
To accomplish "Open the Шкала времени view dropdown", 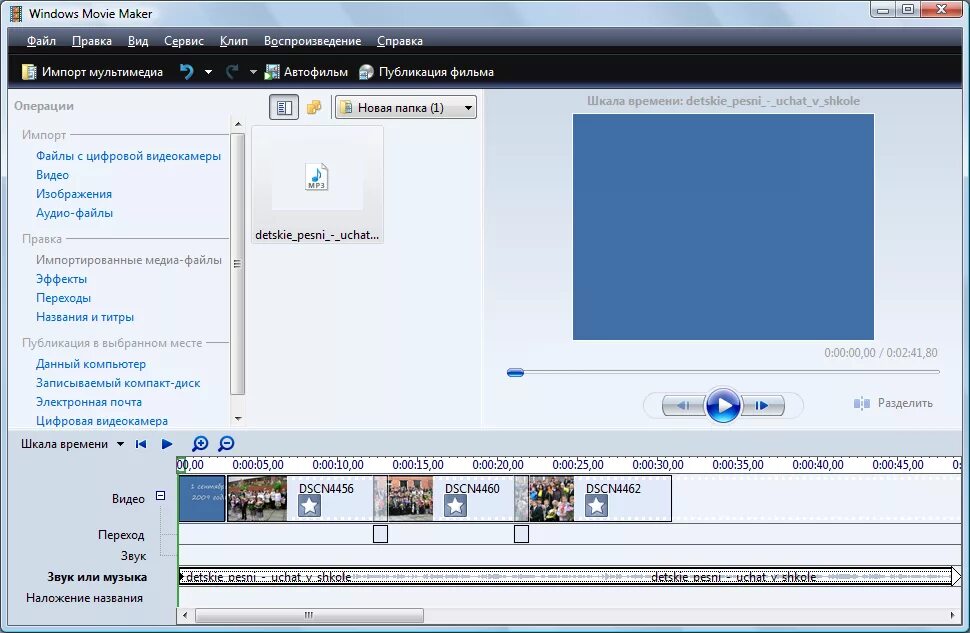I will 72,444.
